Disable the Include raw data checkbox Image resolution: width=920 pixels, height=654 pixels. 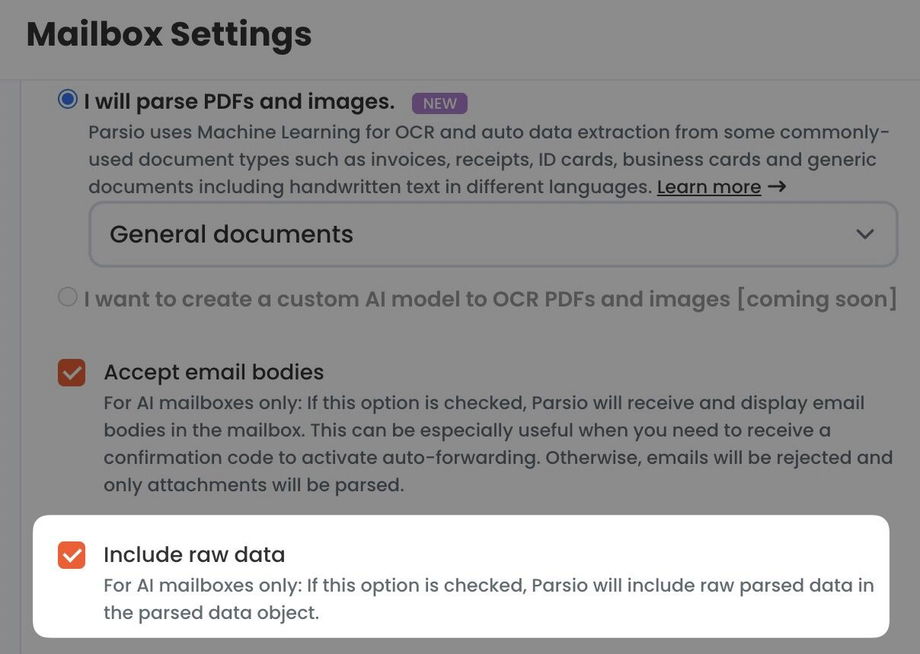point(72,555)
